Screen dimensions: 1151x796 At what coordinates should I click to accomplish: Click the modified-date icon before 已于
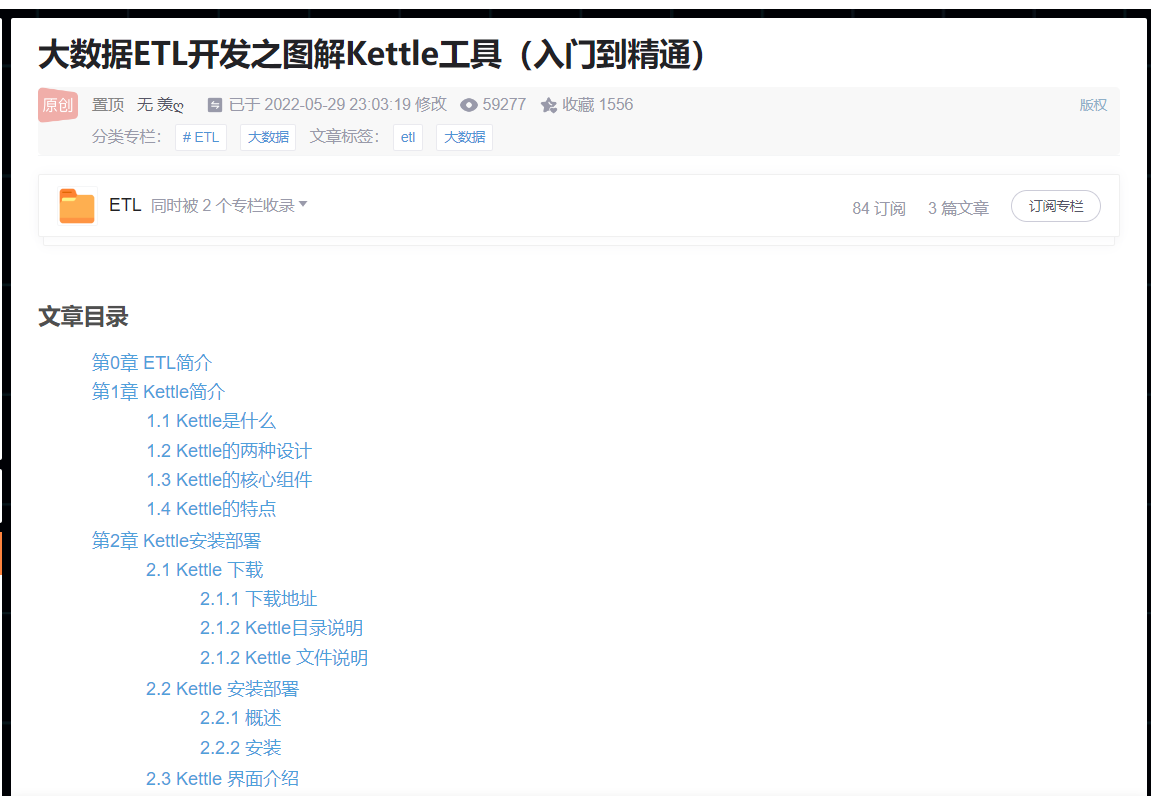click(214, 105)
